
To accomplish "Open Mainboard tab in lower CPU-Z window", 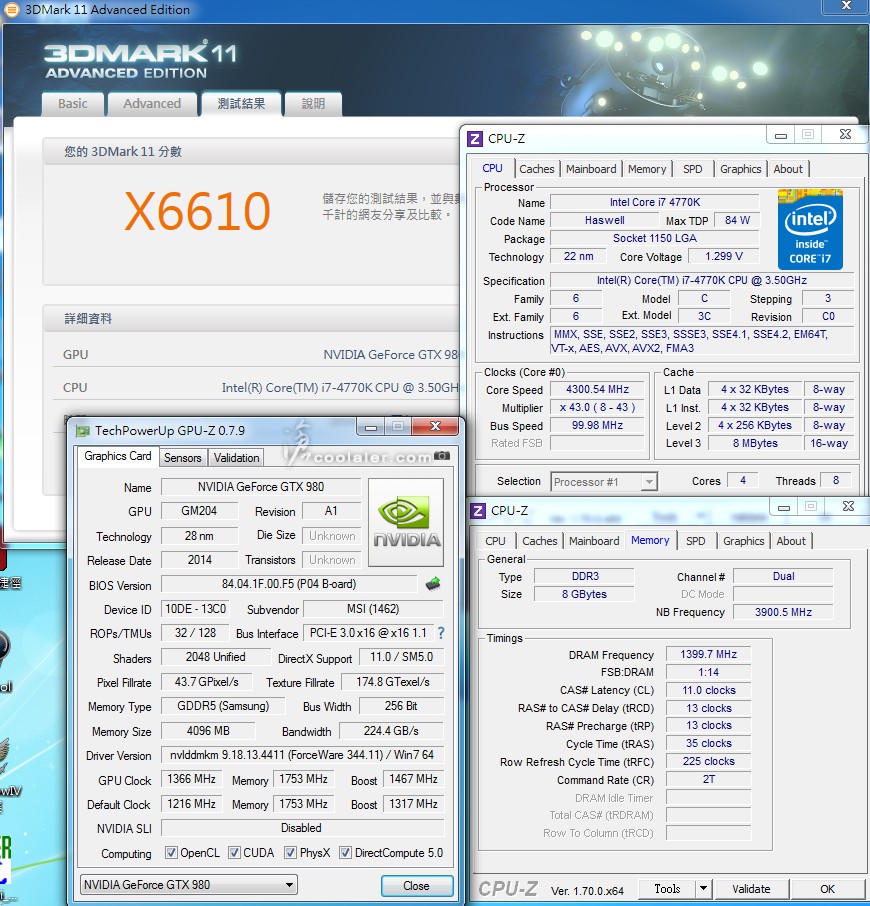I will [594, 541].
